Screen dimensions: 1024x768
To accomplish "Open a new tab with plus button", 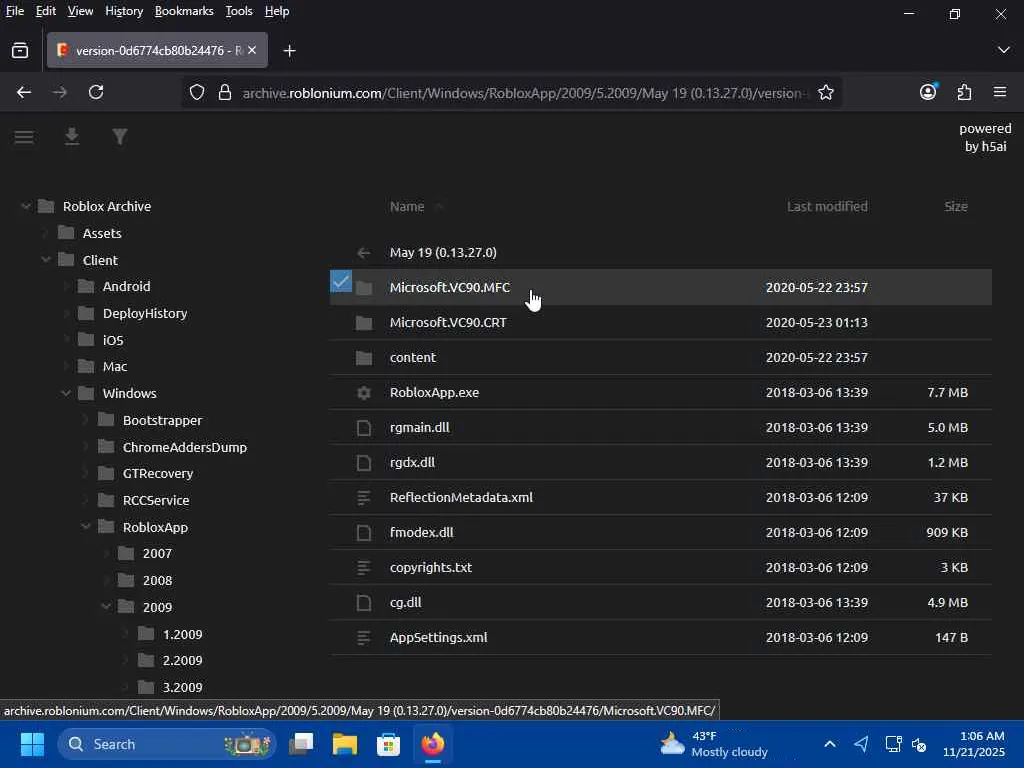I will click(289, 50).
